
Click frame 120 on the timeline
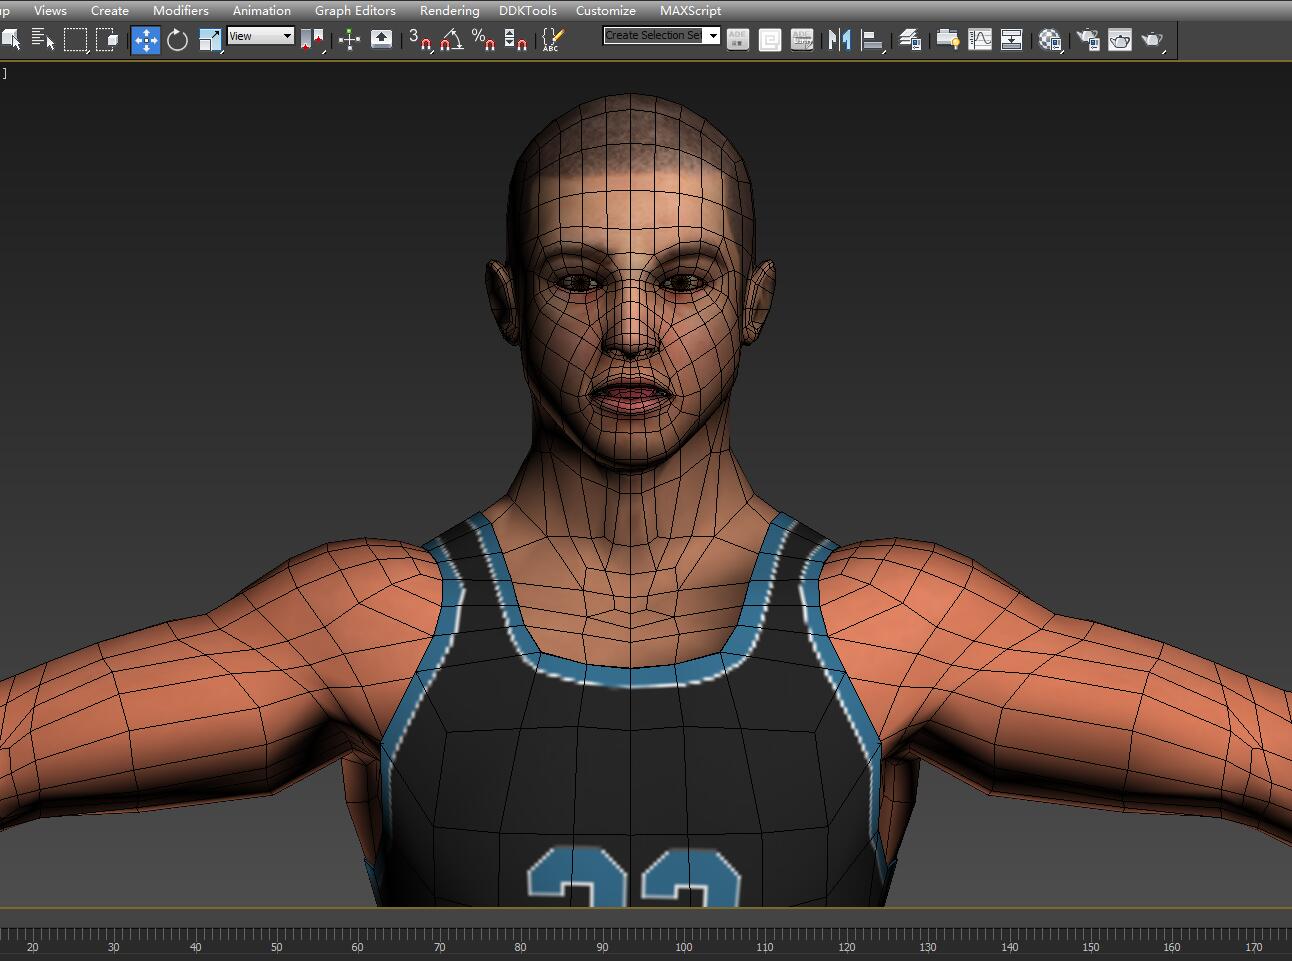(846, 946)
